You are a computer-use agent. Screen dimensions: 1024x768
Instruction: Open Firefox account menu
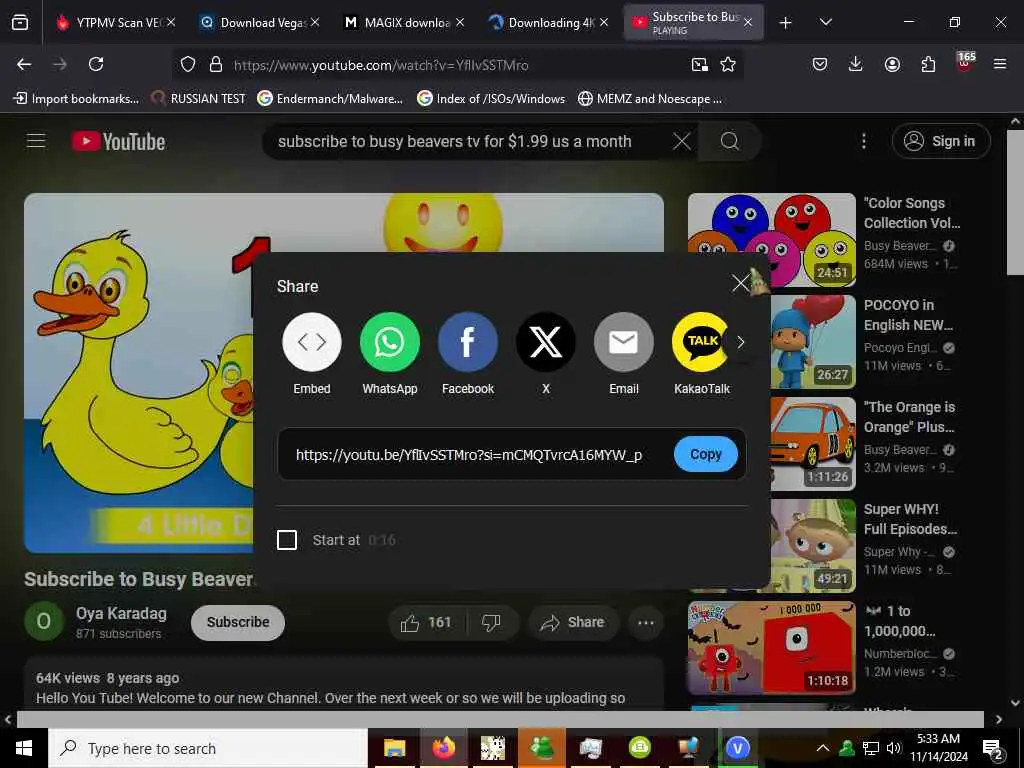point(892,64)
